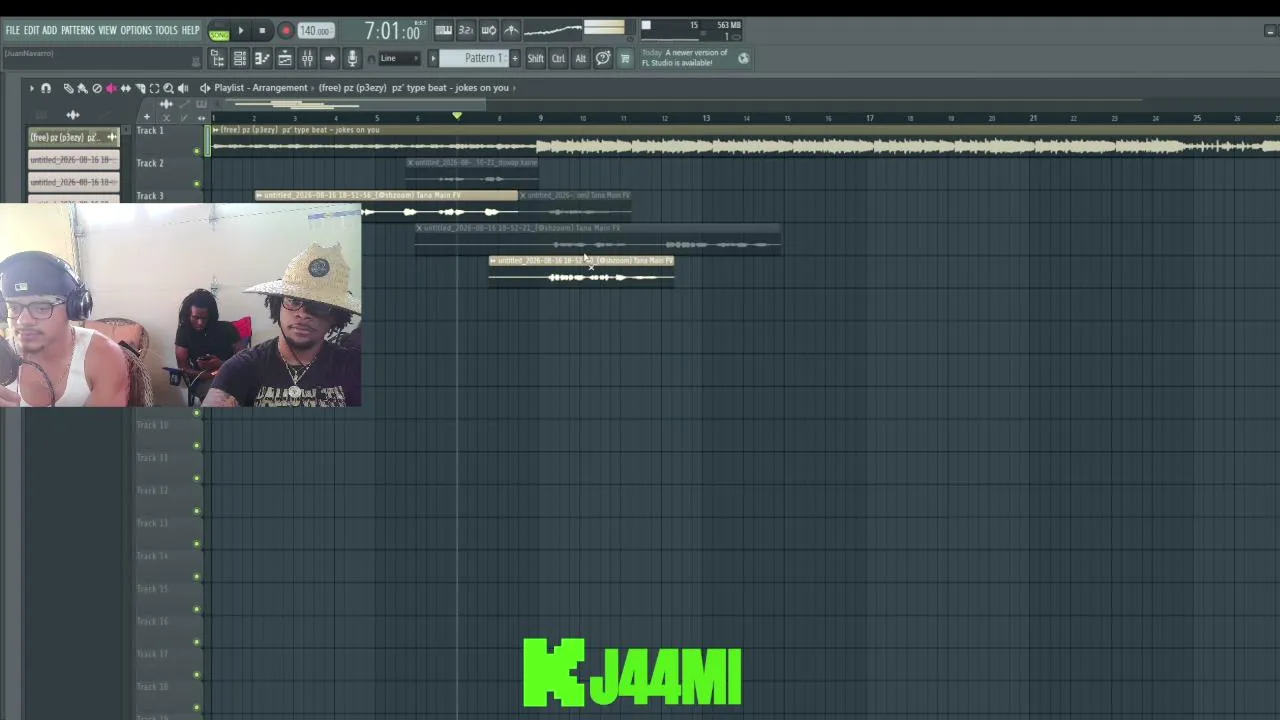Open the OPTIONS menu
Screen dimensions: 1280x720
coord(136,30)
